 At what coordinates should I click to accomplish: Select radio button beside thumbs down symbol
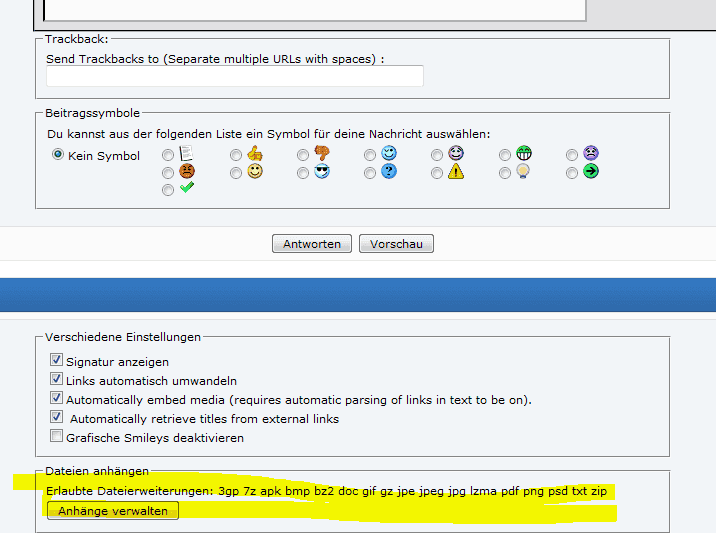(303, 155)
